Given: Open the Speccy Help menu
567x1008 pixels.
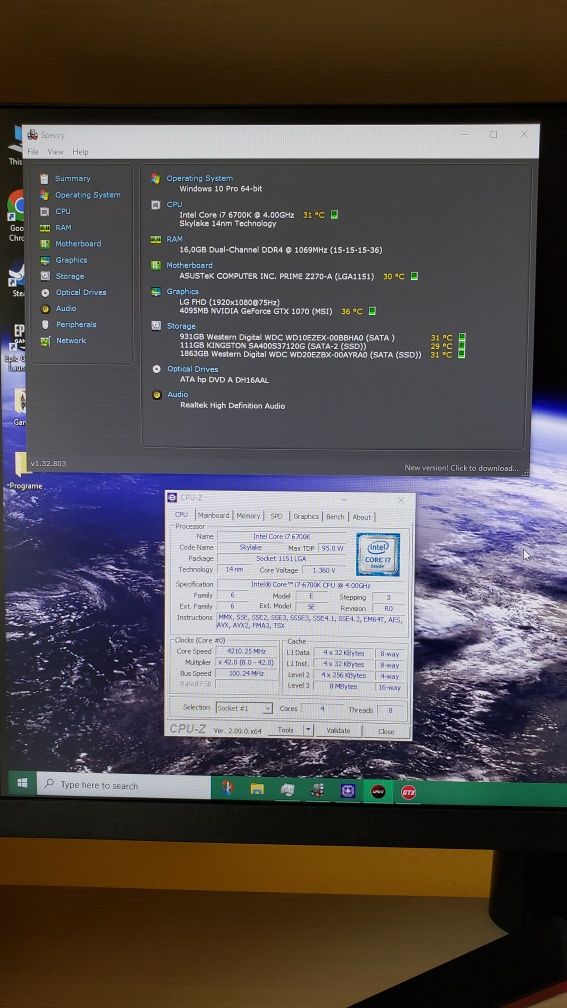Looking at the screenshot, I should coord(80,152).
